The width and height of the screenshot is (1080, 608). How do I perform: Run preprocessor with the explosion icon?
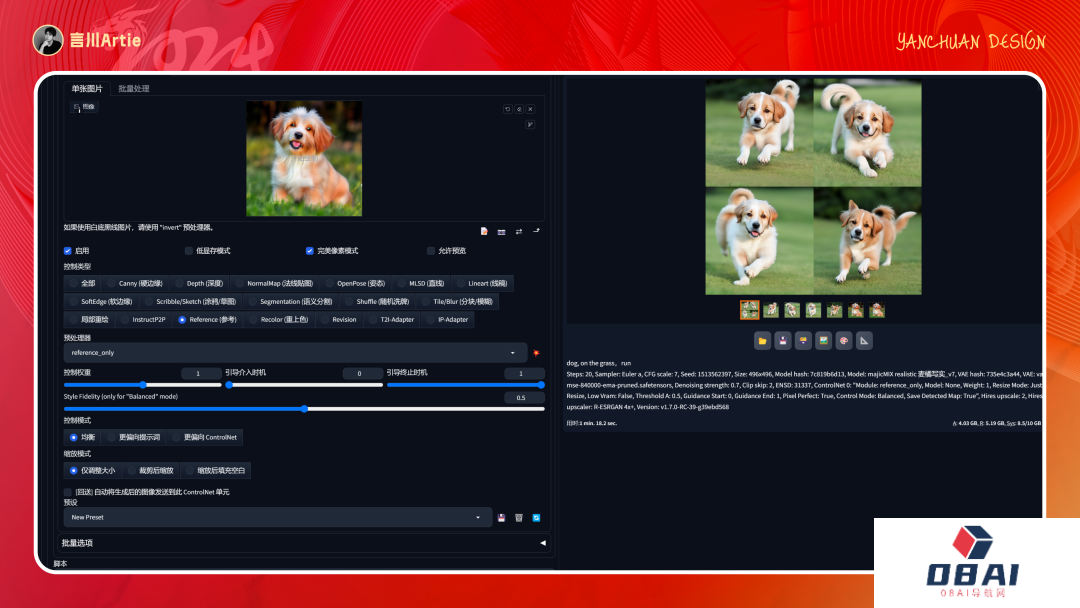(536, 353)
